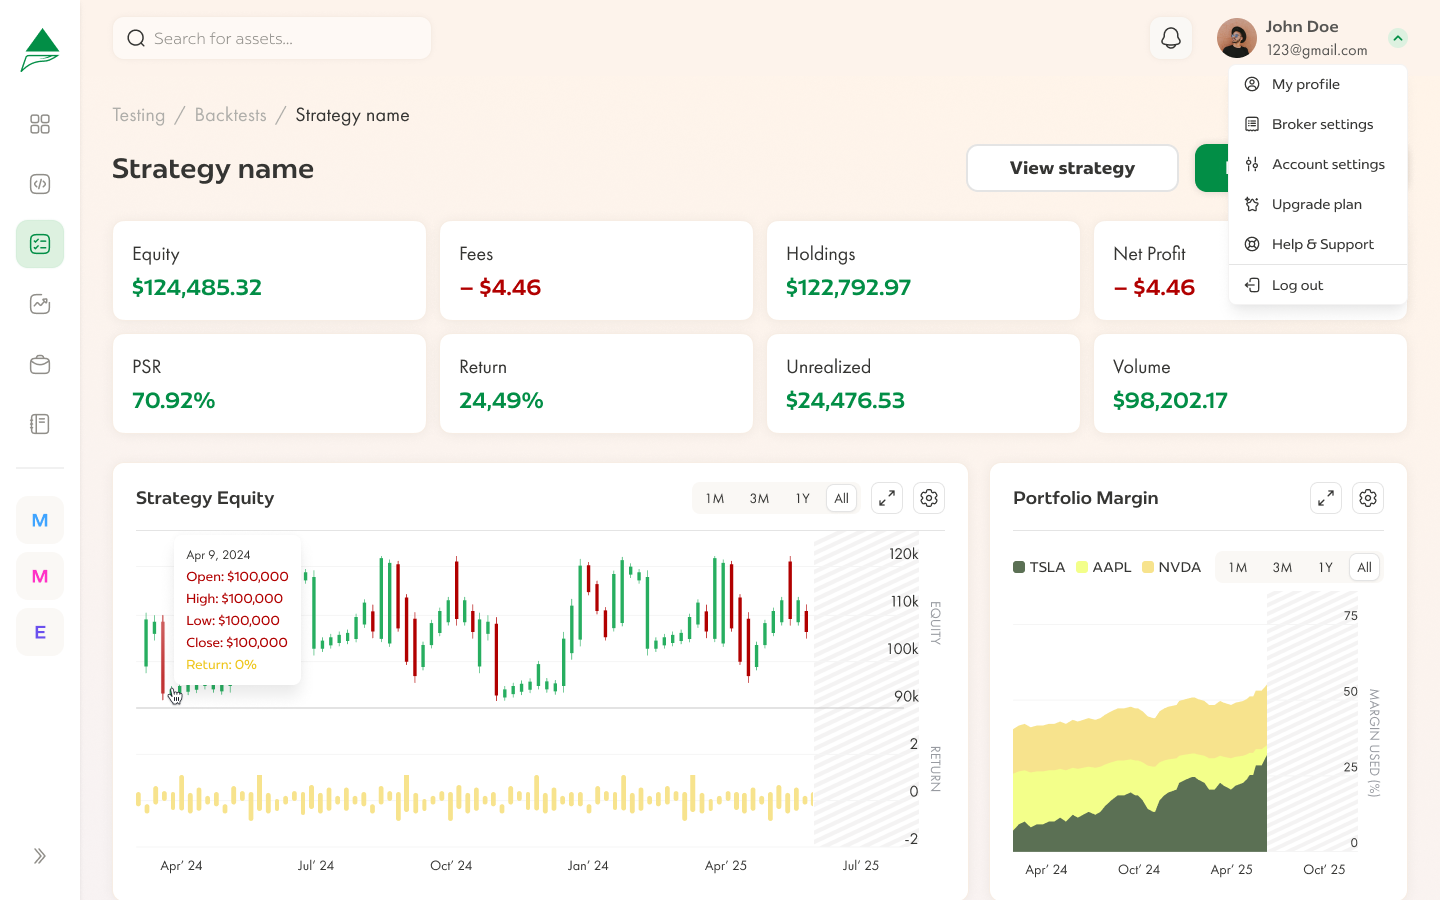
Task: Go to Backtests breadcrumb link
Action: [x=230, y=115]
